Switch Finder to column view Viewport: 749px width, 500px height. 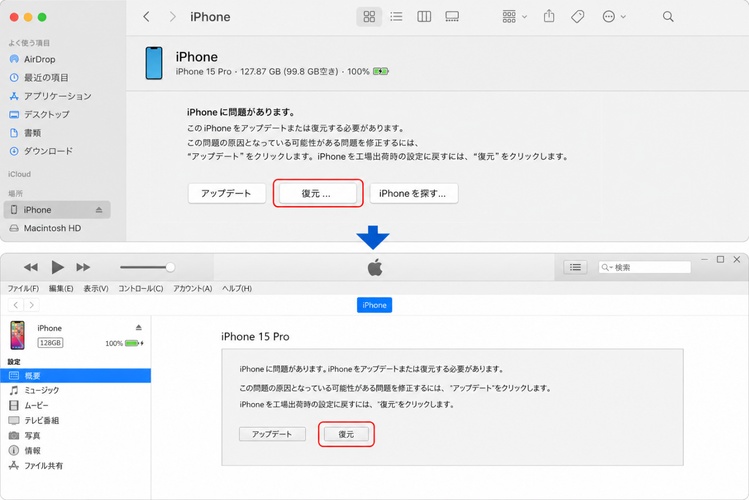coord(424,17)
